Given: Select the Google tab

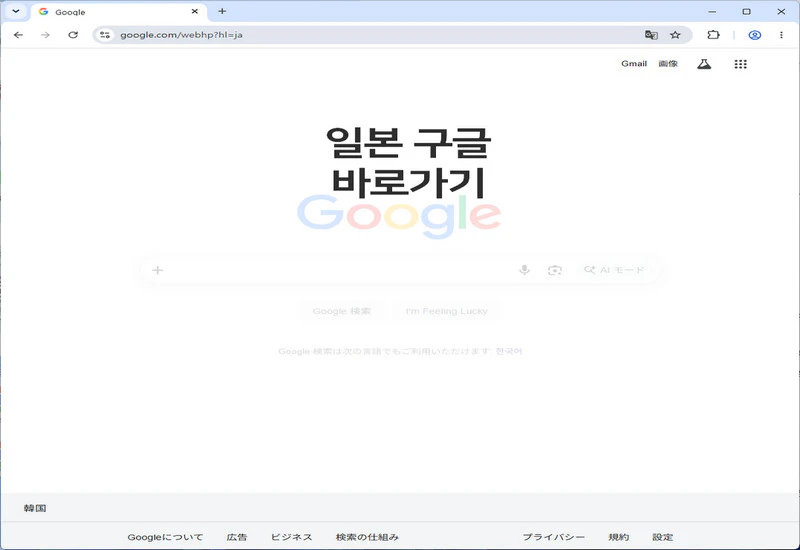Looking at the screenshot, I should pyautogui.click(x=118, y=12).
